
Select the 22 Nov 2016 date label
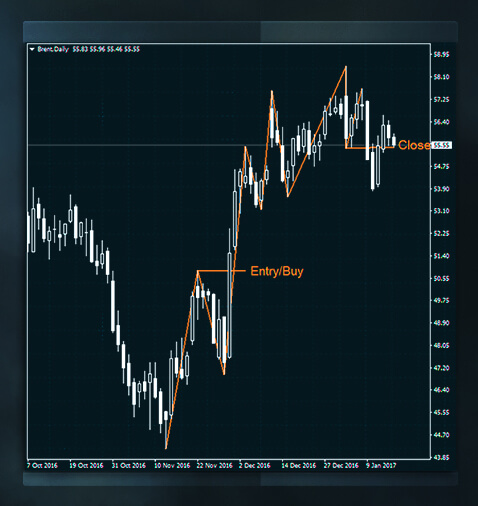click(214, 465)
